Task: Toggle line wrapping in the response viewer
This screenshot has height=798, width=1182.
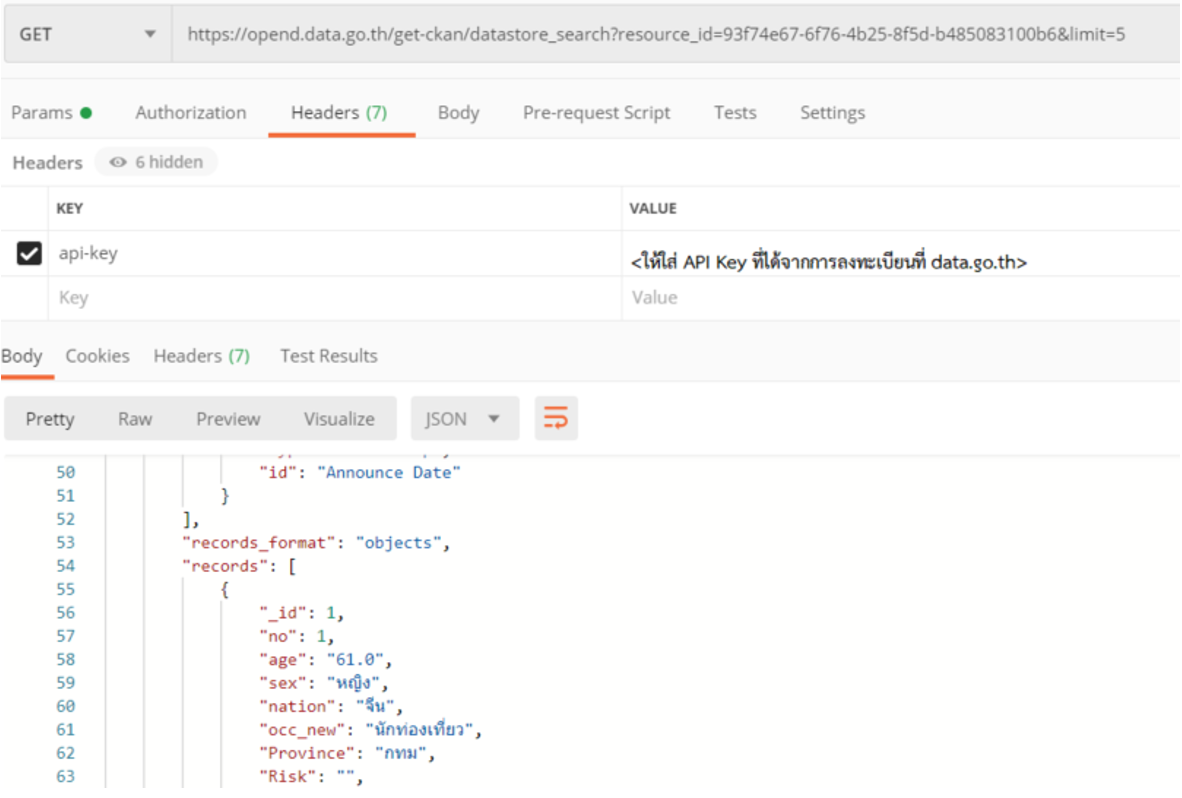Action: click(x=559, y=418)
